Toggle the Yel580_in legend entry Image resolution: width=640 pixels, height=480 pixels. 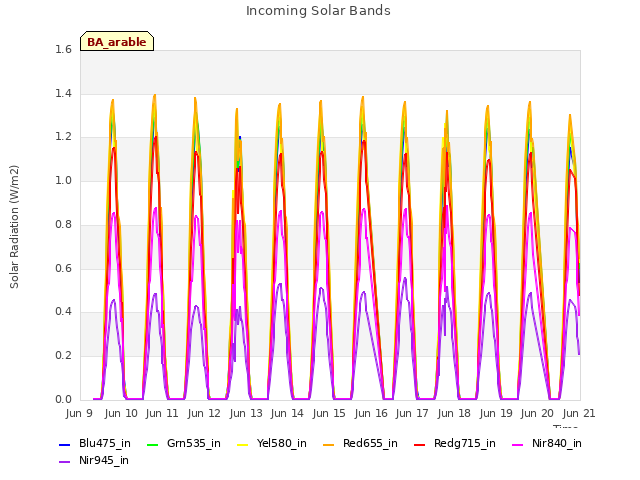pyautogui.click(x=272, y=444)
